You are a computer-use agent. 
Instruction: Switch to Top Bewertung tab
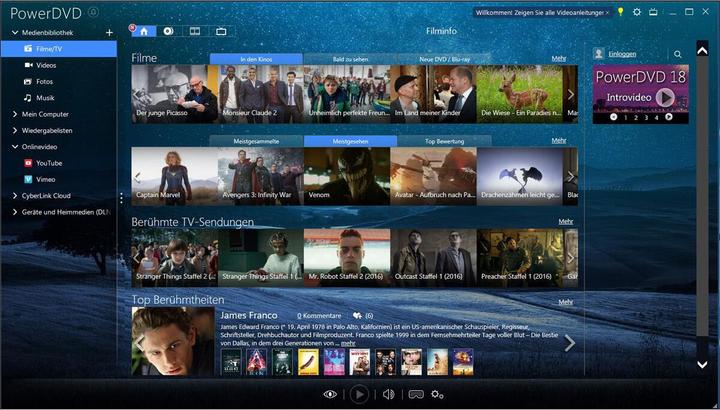click(444, 141)
